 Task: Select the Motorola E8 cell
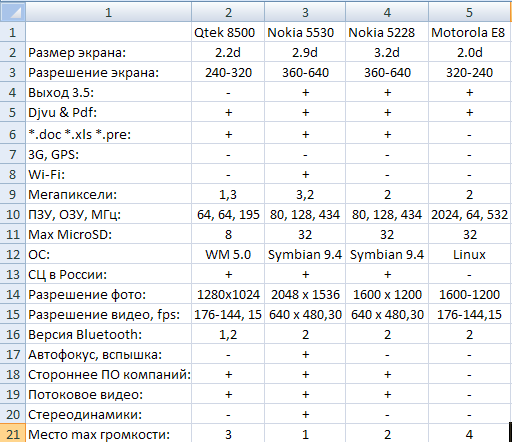click(470, 32)
